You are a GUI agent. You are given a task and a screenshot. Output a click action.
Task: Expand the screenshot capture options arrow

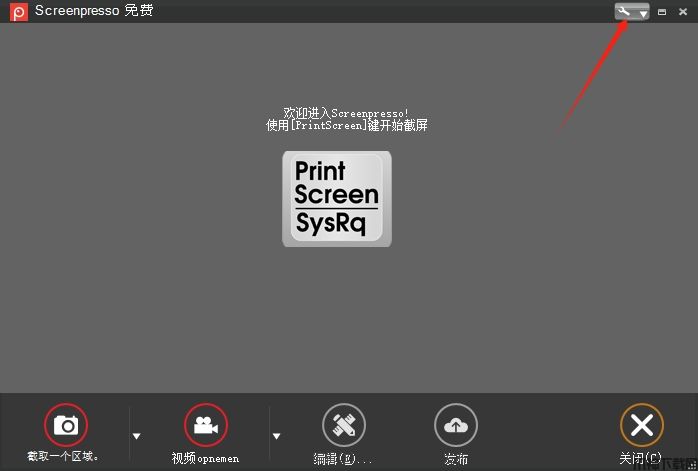point(137,436)
